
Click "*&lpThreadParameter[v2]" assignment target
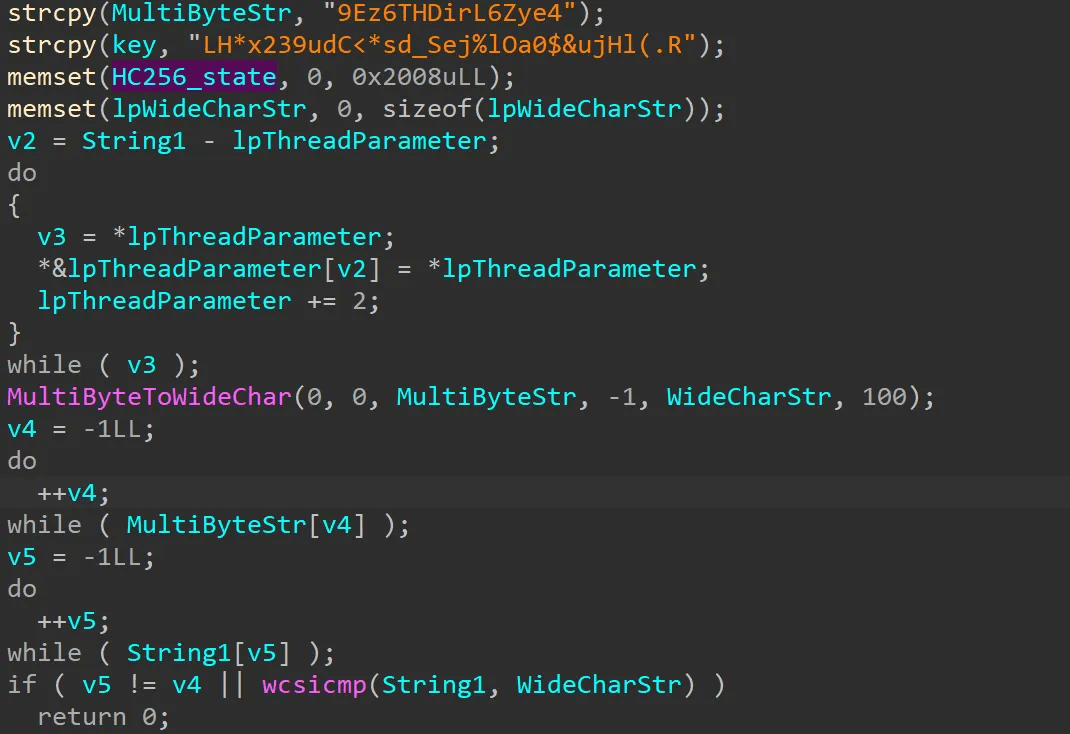208,269
